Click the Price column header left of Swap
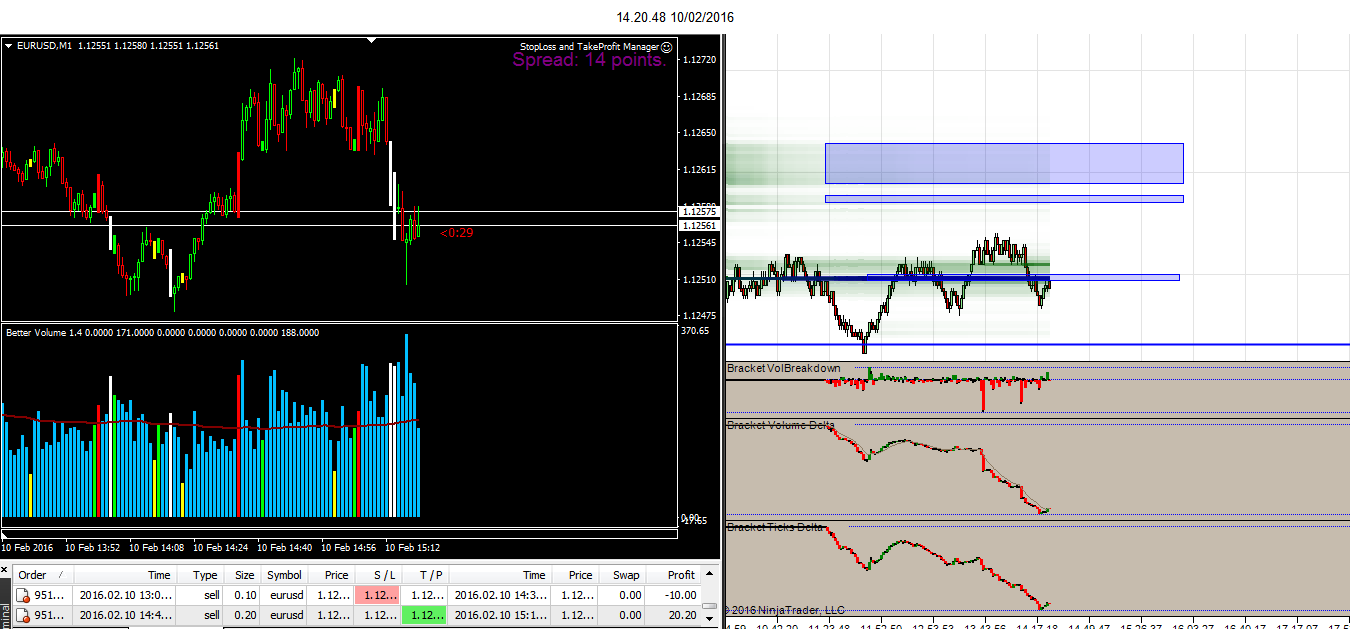The height and width of the screenshot is (629, 1350). pos(574,575)
